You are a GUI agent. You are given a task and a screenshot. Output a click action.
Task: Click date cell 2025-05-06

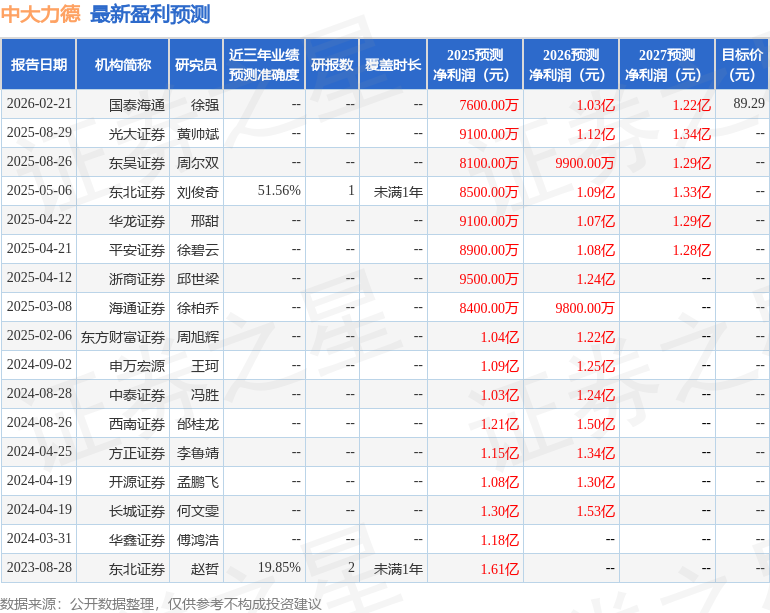[39, 191]
